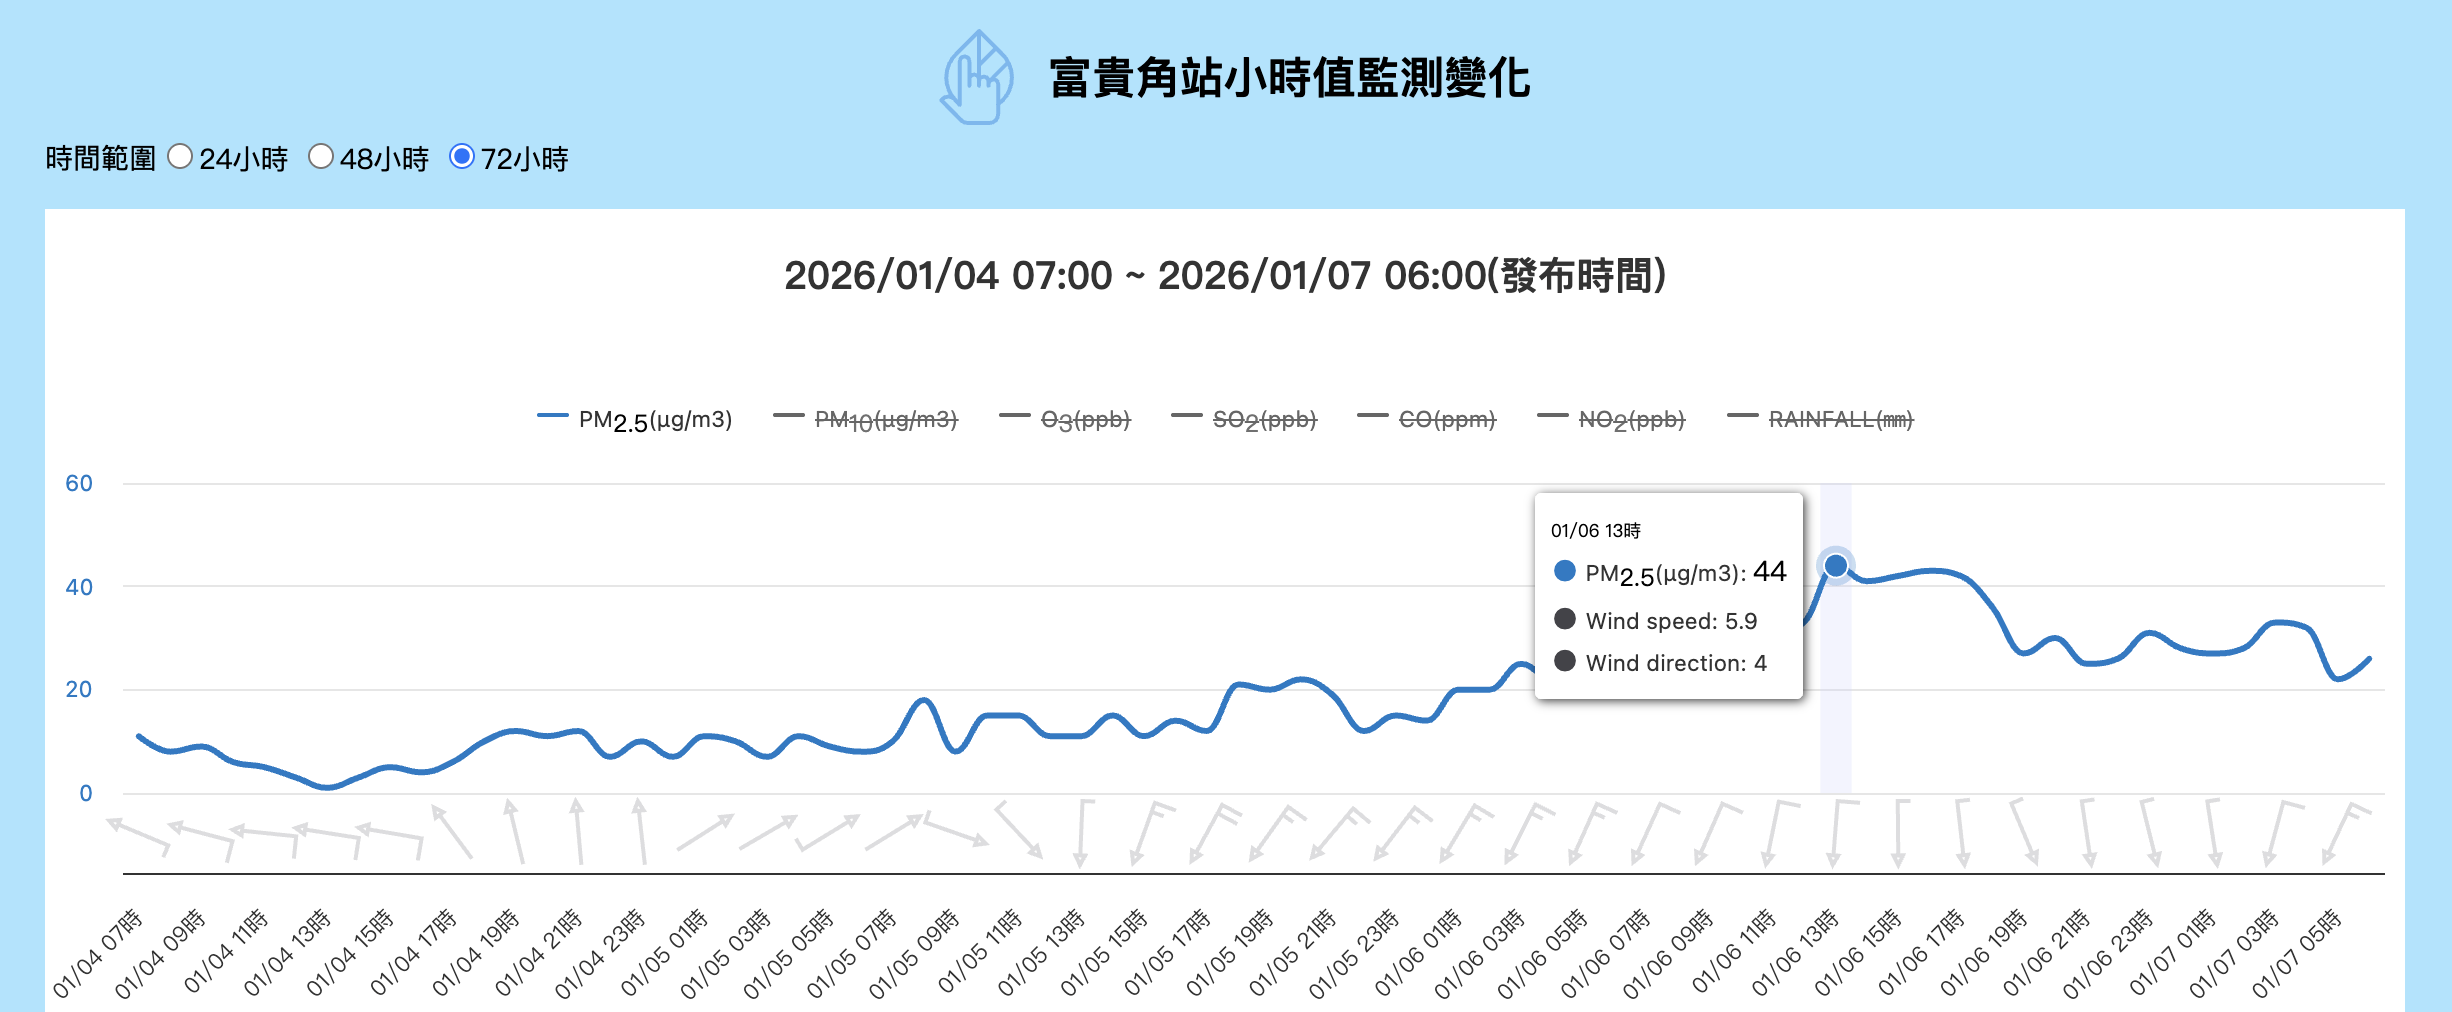Click the PM10 legend line marker
Image resolution: width=2452 pixels, height=1012 pixels.
(x=789, y=416)
